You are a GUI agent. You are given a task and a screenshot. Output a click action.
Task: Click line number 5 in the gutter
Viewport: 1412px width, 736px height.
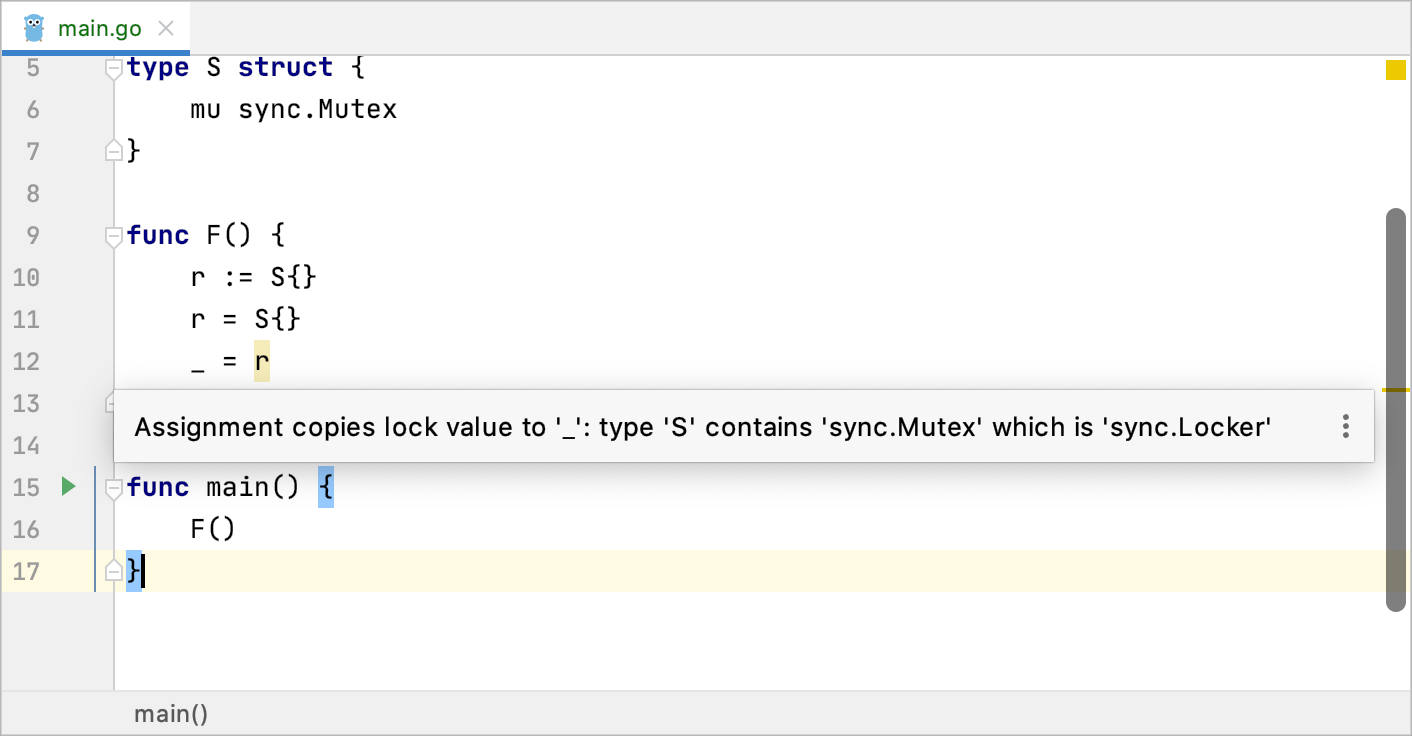point(34,67)
